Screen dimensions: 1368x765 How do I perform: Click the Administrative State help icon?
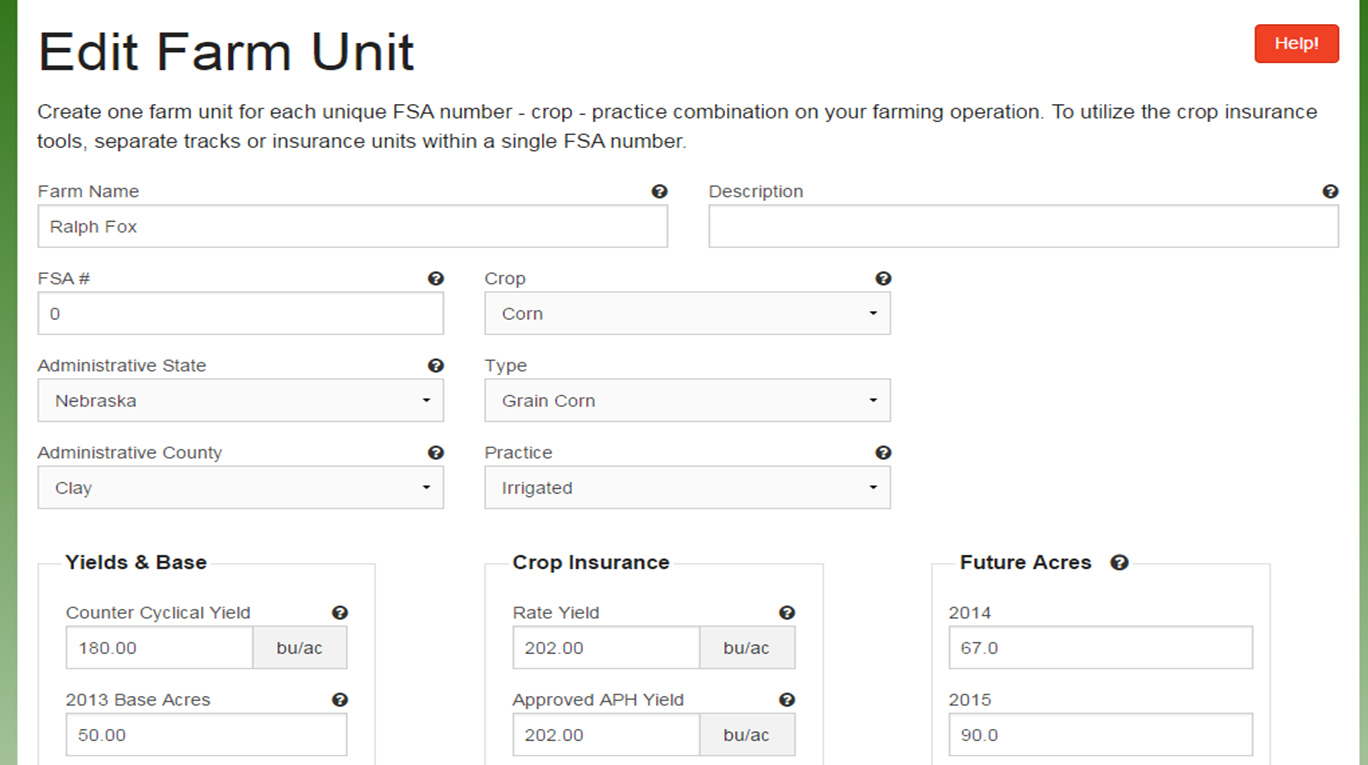[435, 366]
